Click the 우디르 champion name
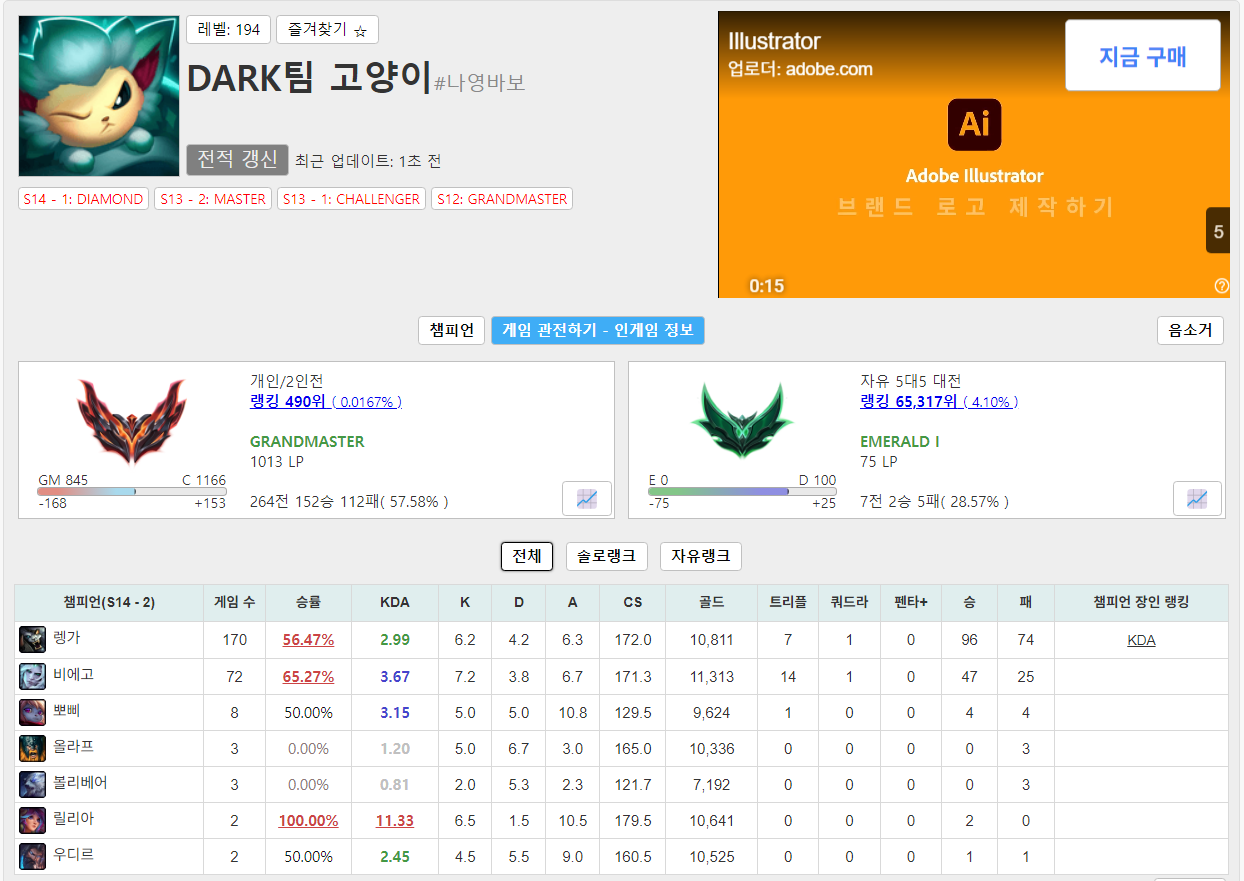The height and width of the screenshot is (881, 1244). [73, 854]
